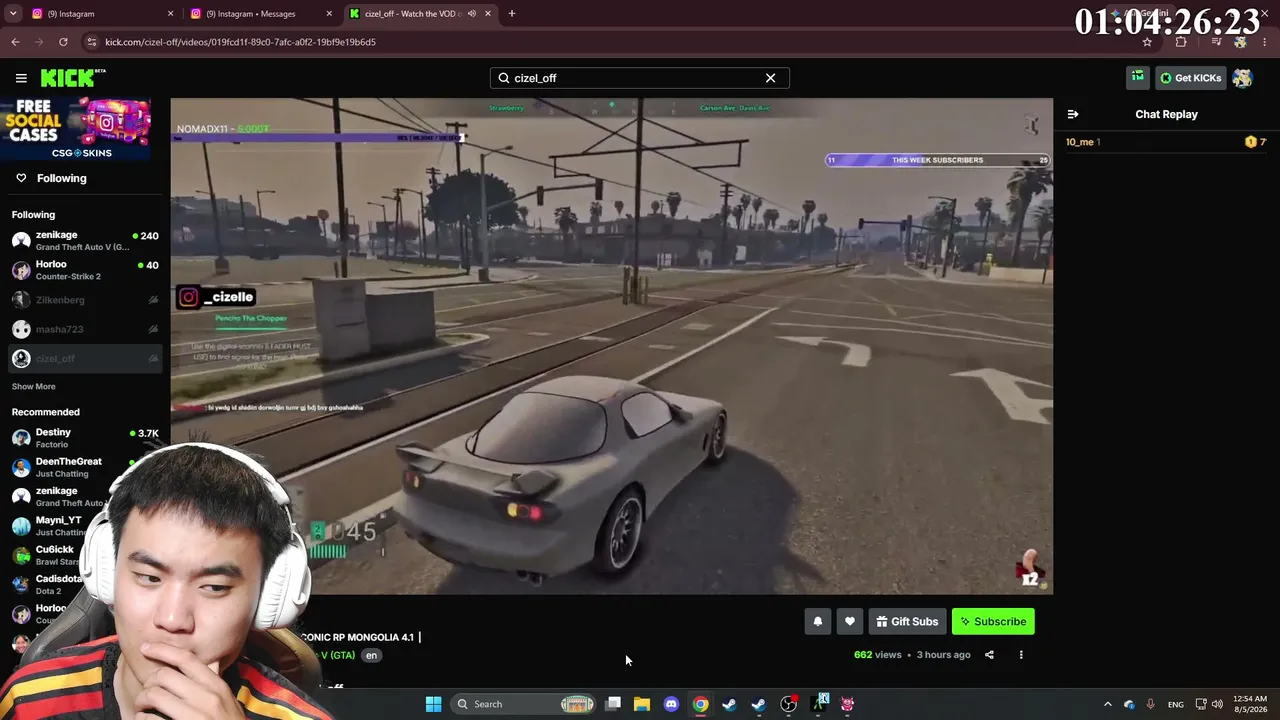Open the Following section with heart icon

[x=51, y=178]
